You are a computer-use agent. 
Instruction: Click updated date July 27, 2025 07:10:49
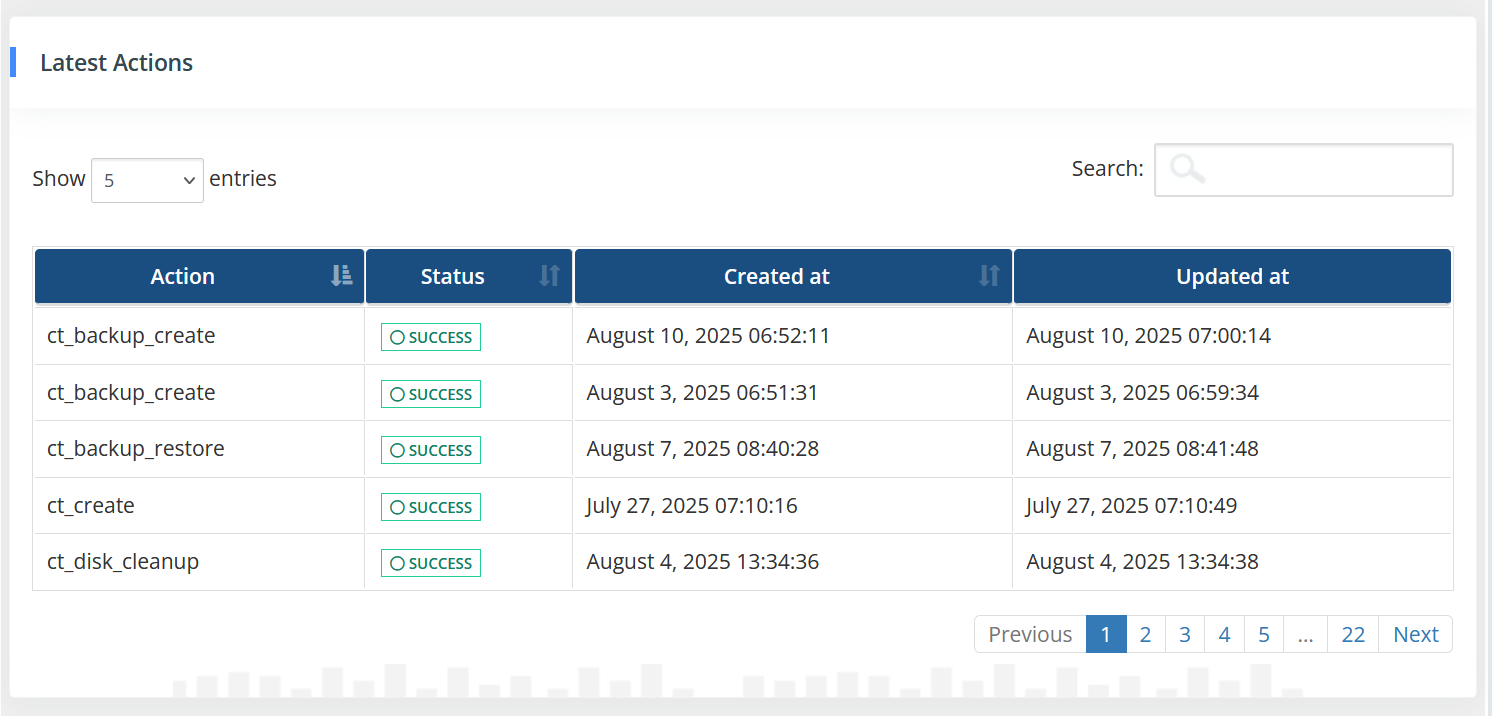[1132, 506]
